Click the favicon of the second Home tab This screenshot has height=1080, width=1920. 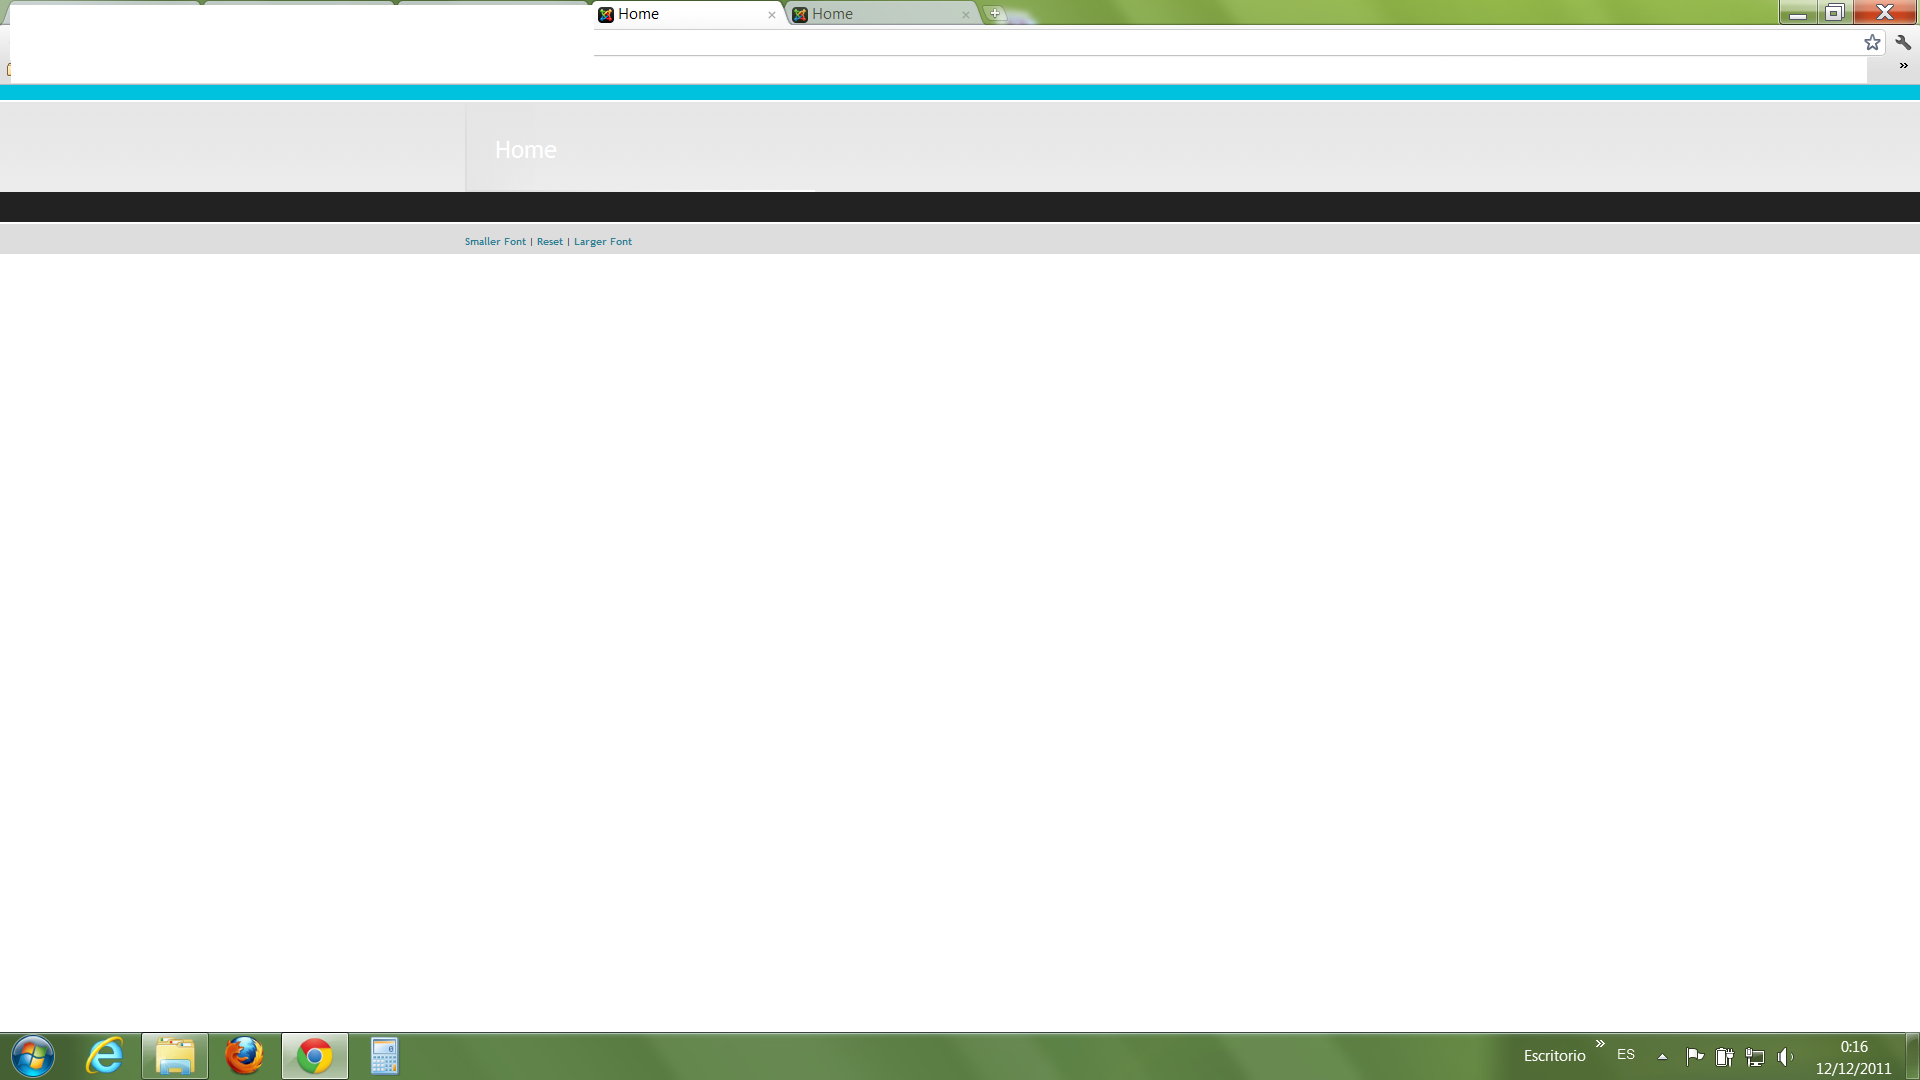800,14
